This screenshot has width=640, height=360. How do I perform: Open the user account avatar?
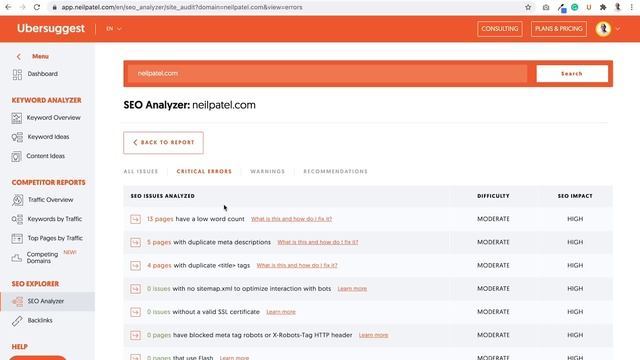coord(603,29)
